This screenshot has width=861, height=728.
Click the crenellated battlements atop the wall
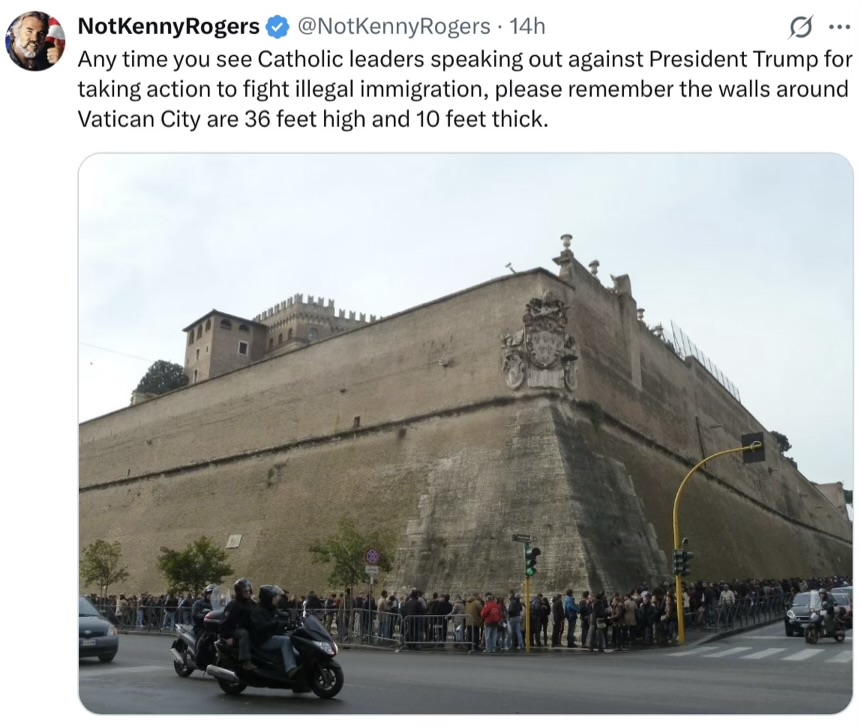point(316,309)
